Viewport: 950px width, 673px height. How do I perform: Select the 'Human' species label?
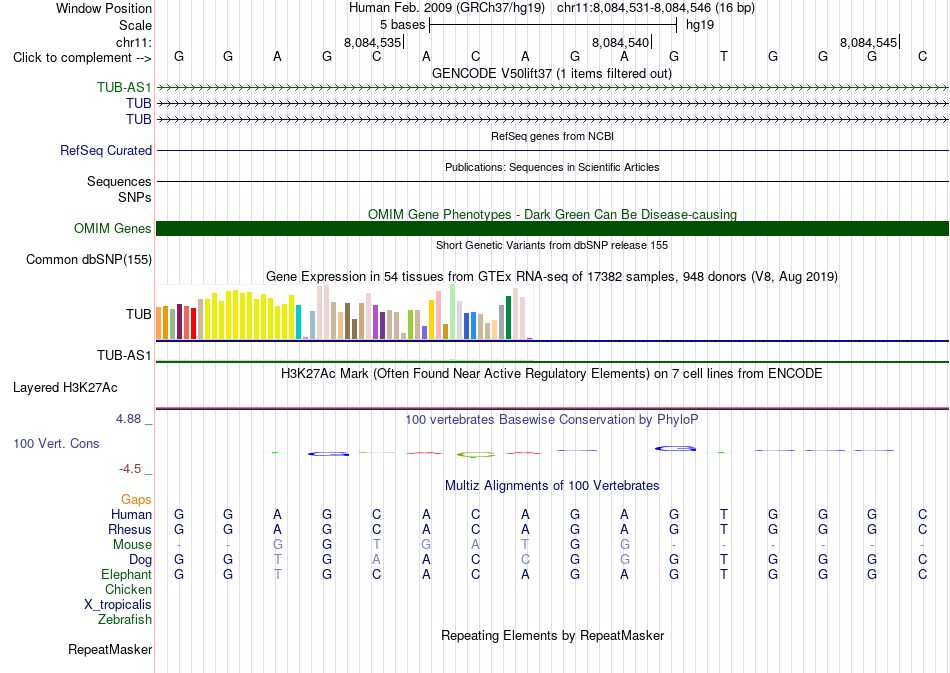[131, 514]
